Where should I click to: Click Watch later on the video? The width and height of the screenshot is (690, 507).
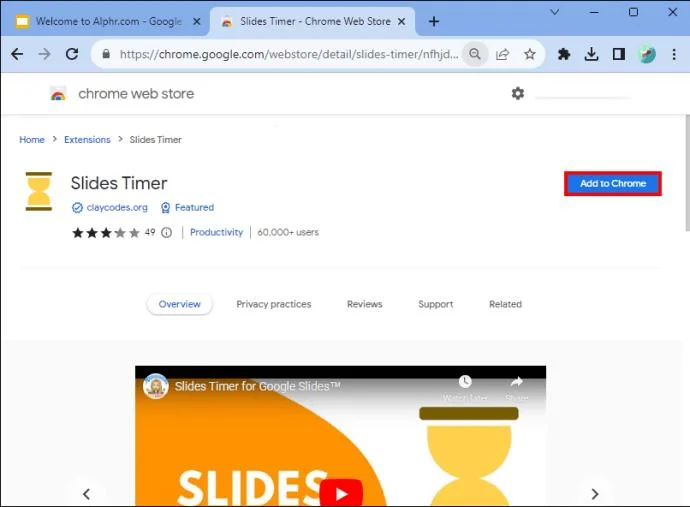pyautogui.click(x=465, y=388)
